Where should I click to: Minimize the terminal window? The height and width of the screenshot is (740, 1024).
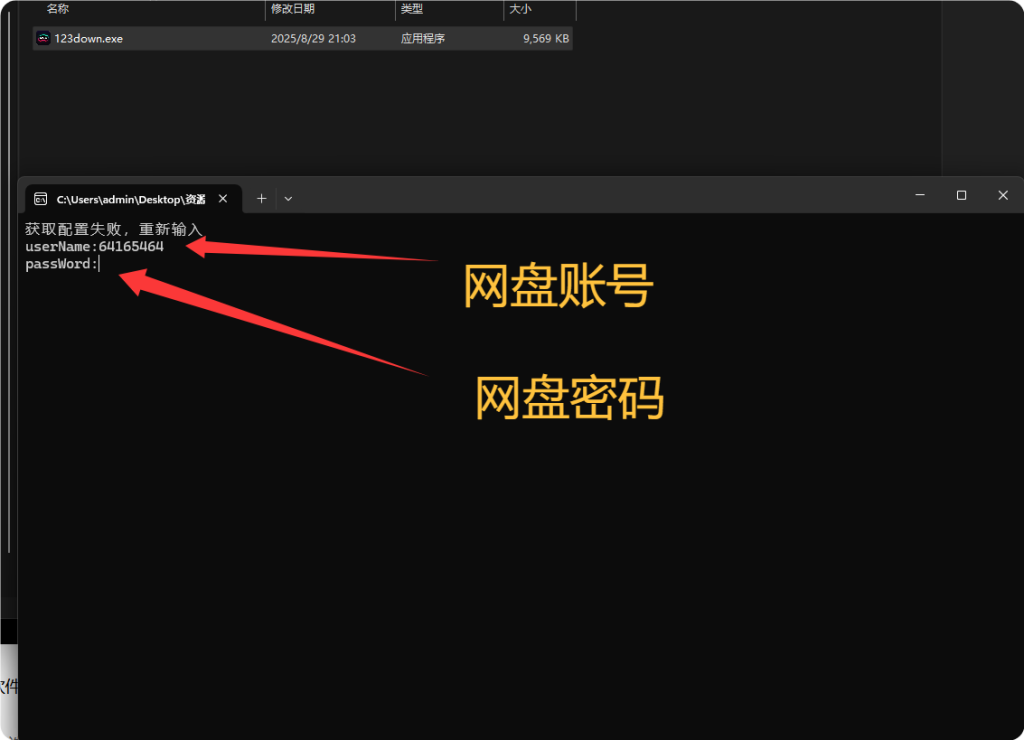[920, 195]
